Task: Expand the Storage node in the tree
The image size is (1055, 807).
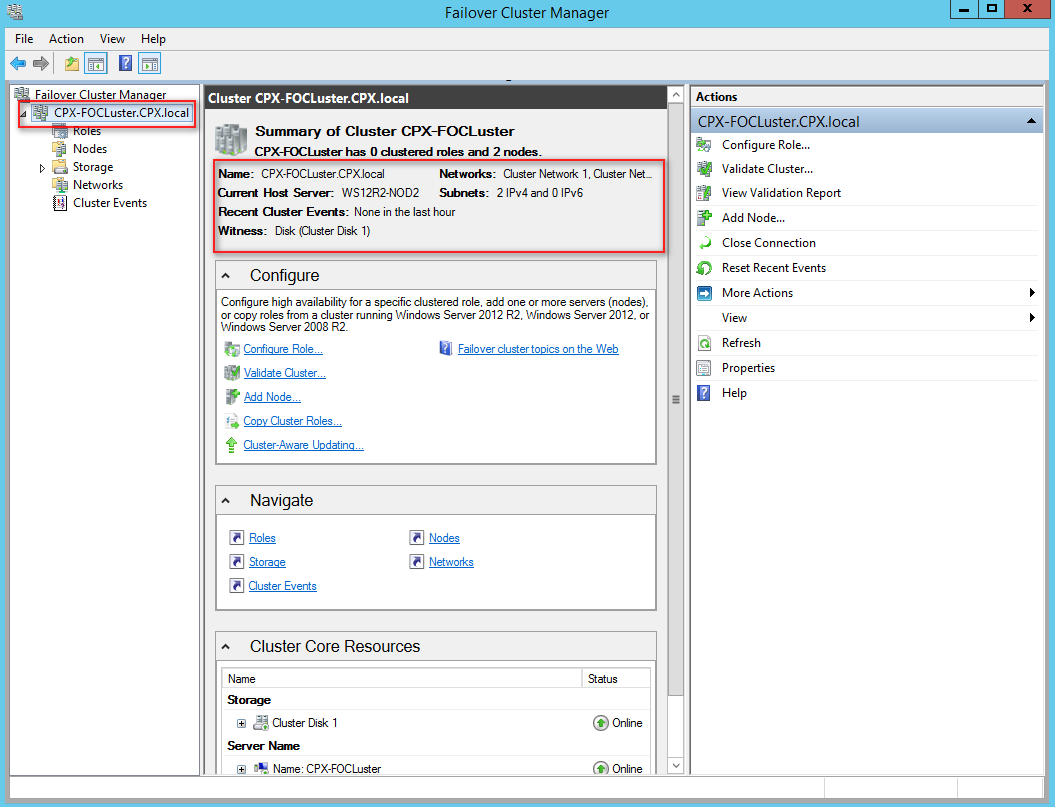Action: 42,168
